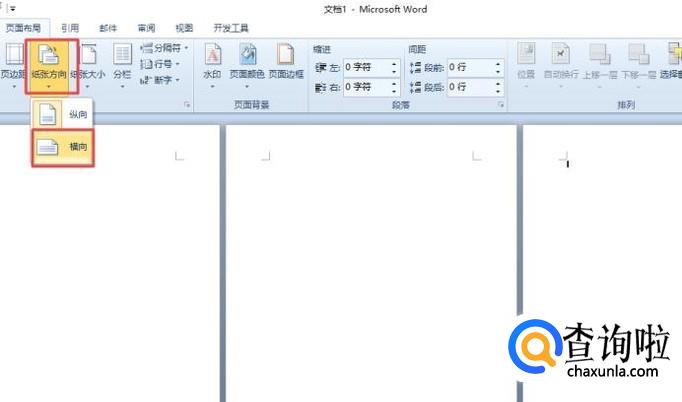Viewport: 682px width, 402px height.
Task: Select 纵向 portrait orientation
Action: pyautogui.click(x=62, y=114)
